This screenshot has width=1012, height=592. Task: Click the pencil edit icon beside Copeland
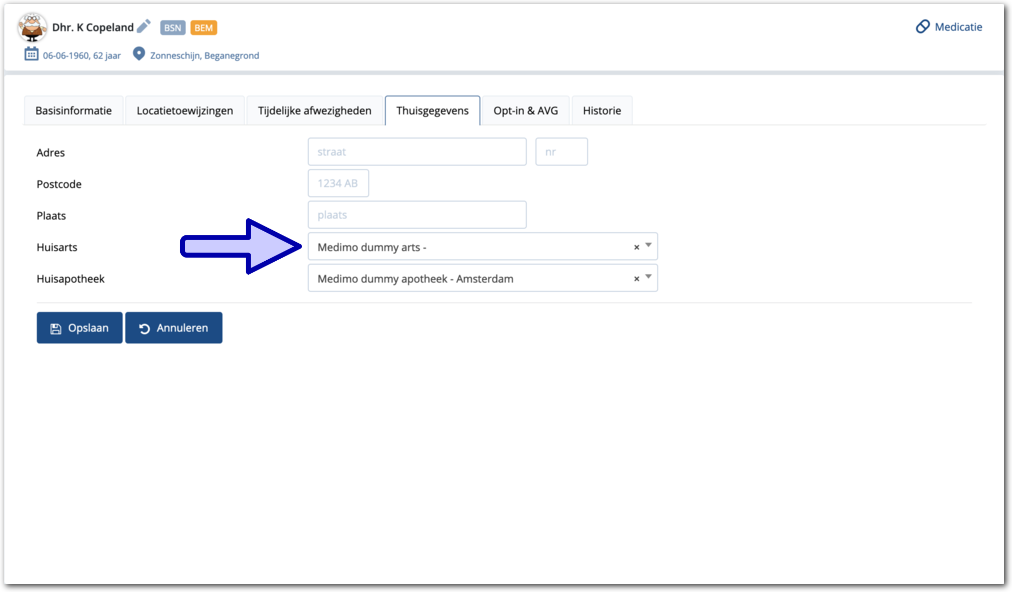click(x=144, y=27)
